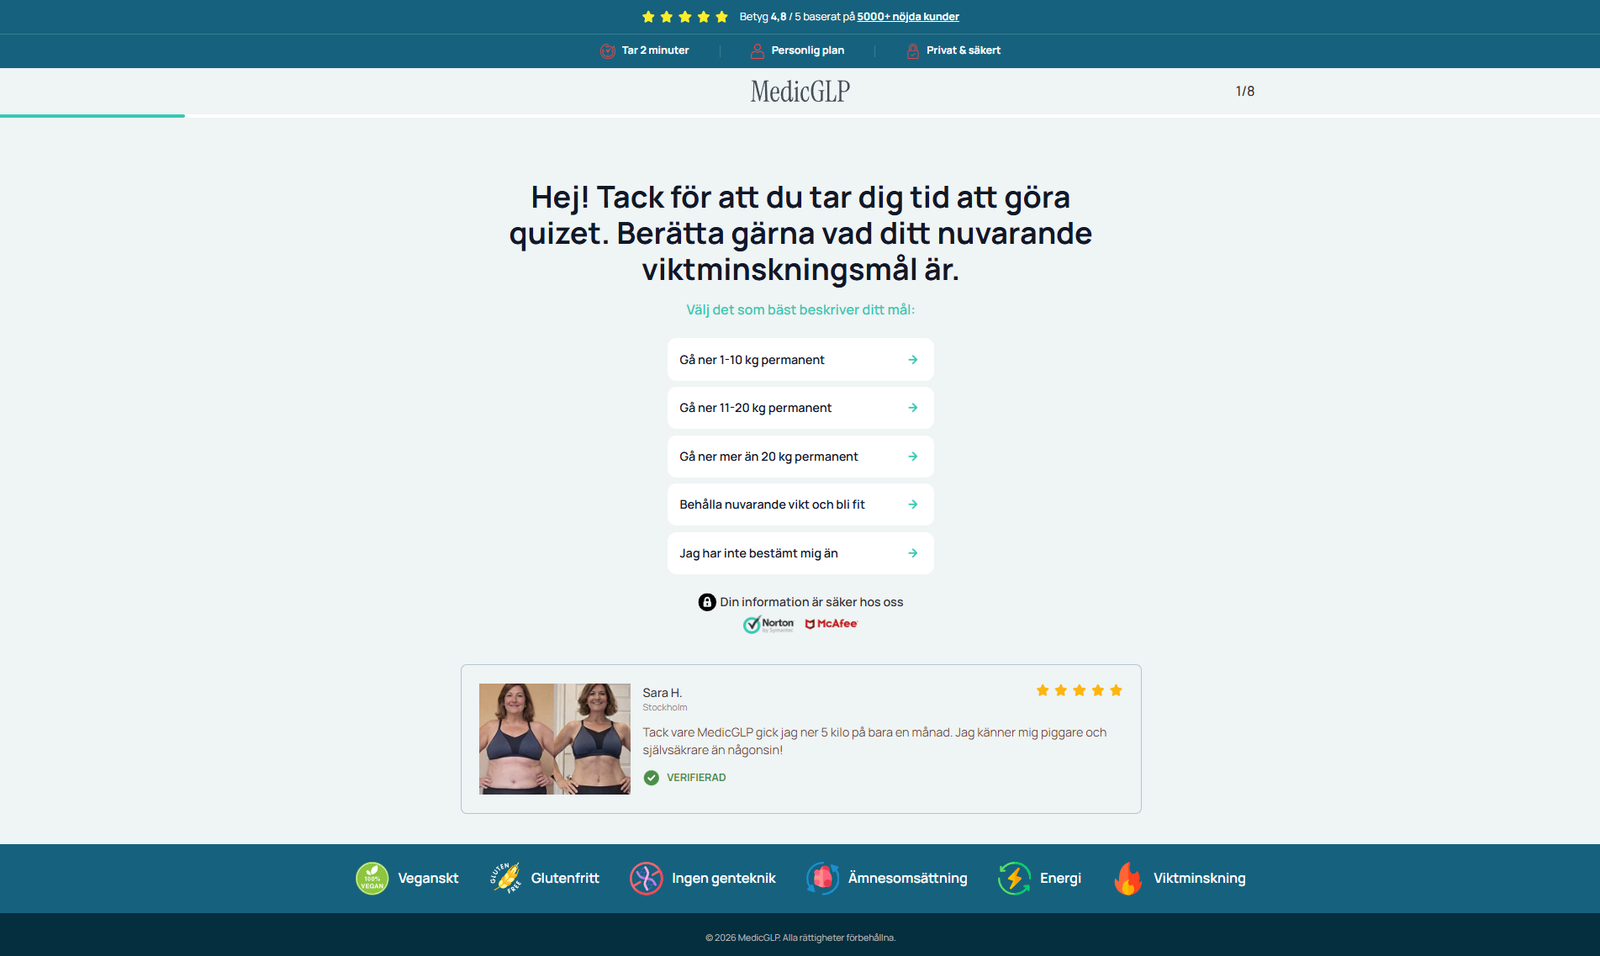The image size is (1600, 956).
Task: Click the Viktminskning flame icon
Action: [1128, 878]
